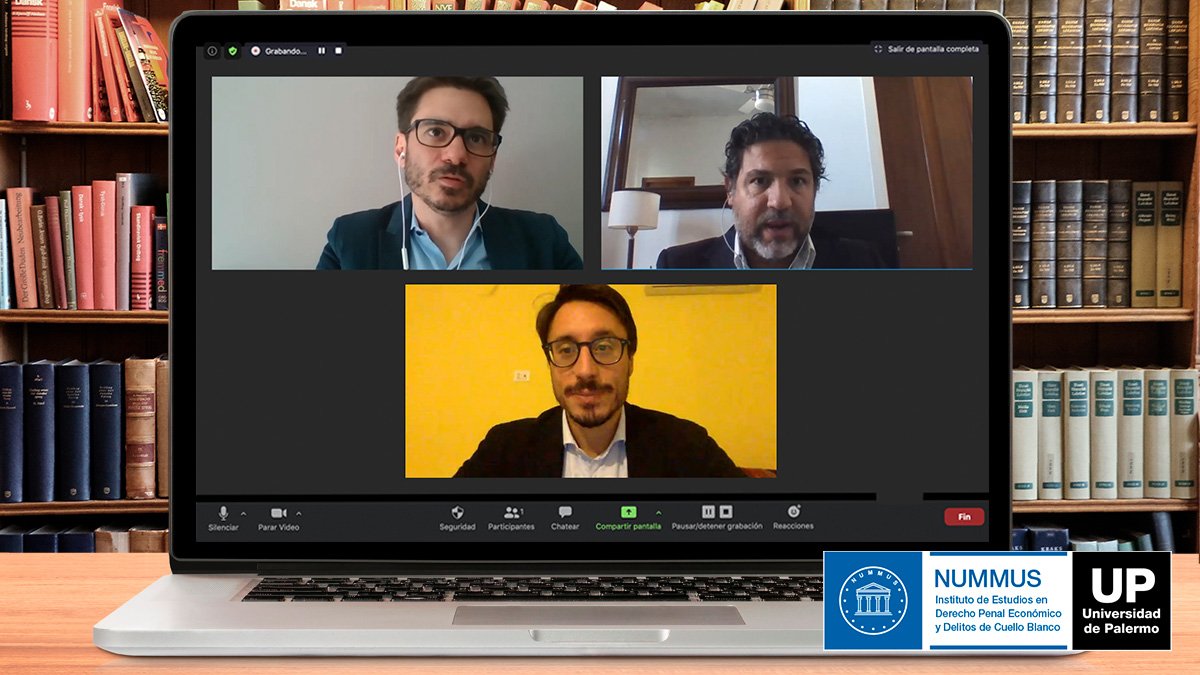Stop recording from the top bar
Viewport: 1200px width, 675px height.
coord(338,51)
